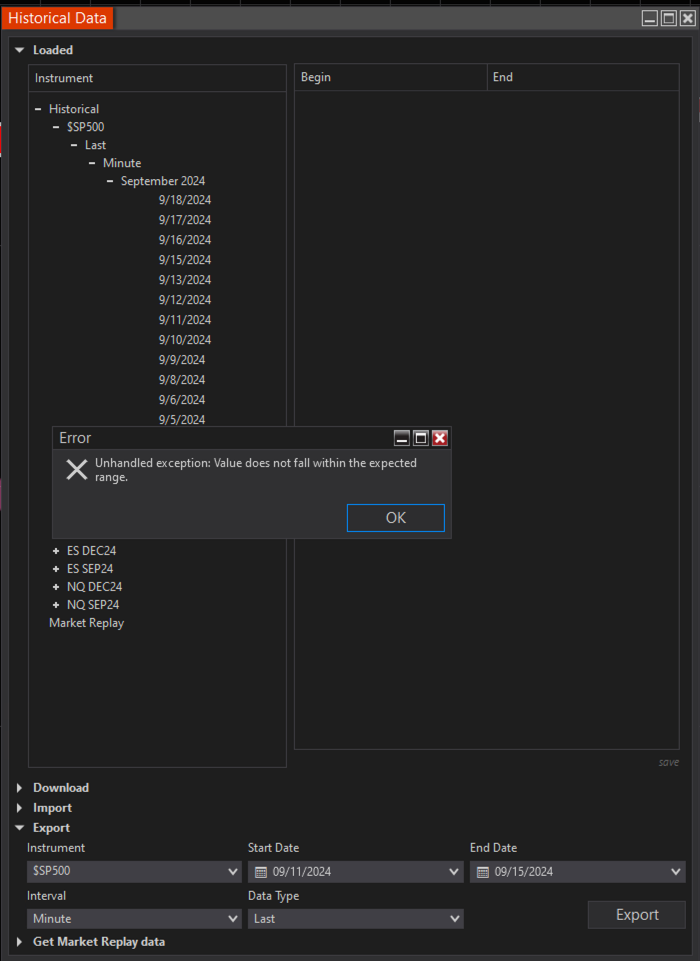The image size is (700, 961).
Task: Open the Data Type Last dropdown
Action: 356,919
